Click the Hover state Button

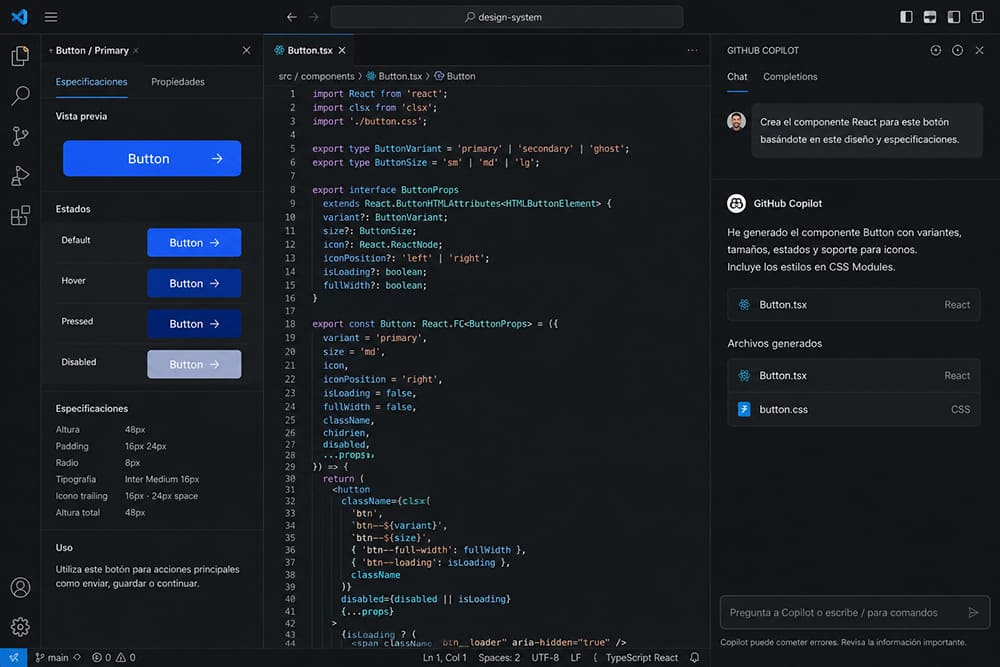194,283
